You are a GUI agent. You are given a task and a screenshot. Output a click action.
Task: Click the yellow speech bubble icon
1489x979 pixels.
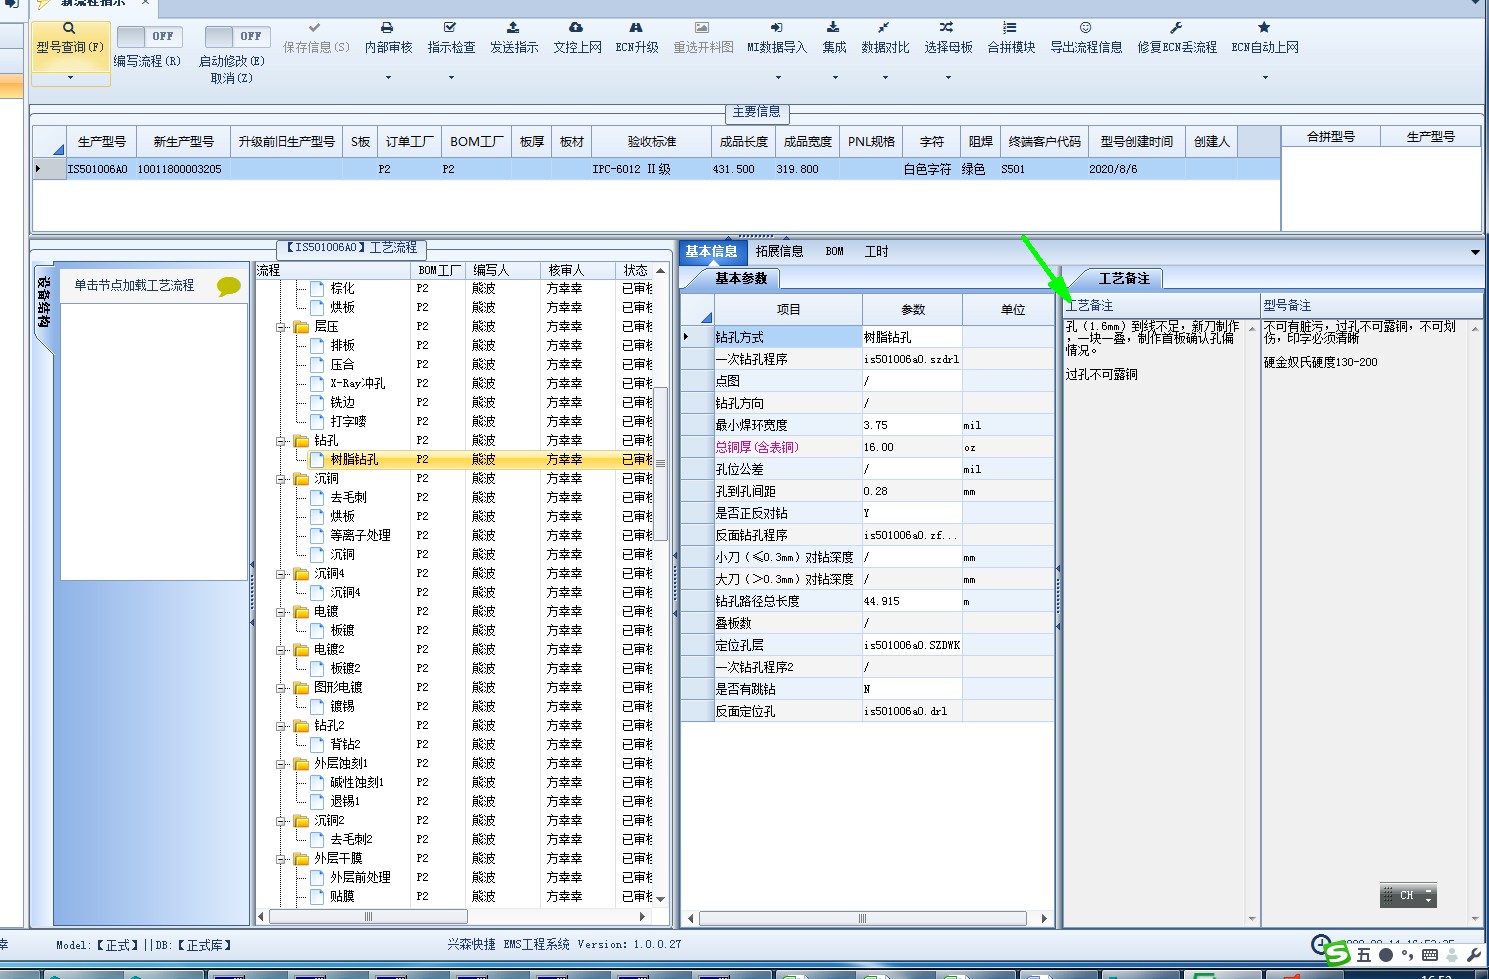(229, 287)
